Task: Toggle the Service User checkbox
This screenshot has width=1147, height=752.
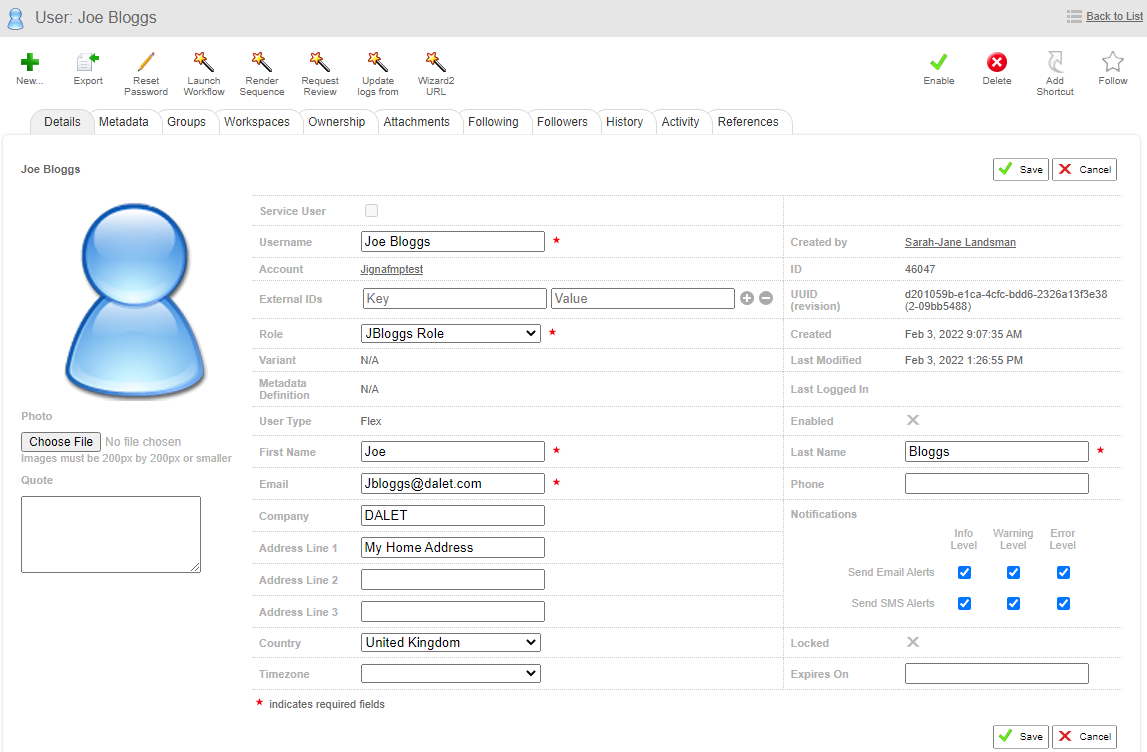Action: (372, 211)
